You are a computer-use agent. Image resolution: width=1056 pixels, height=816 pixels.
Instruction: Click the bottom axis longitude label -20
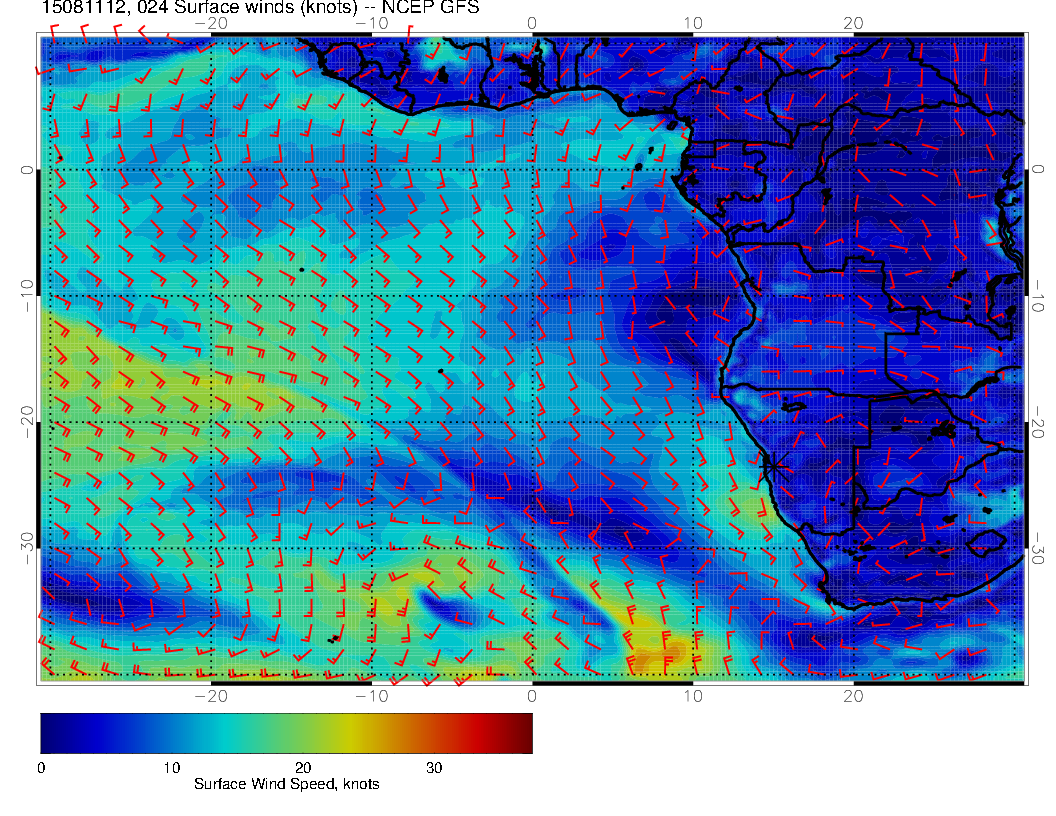(211, 696)
